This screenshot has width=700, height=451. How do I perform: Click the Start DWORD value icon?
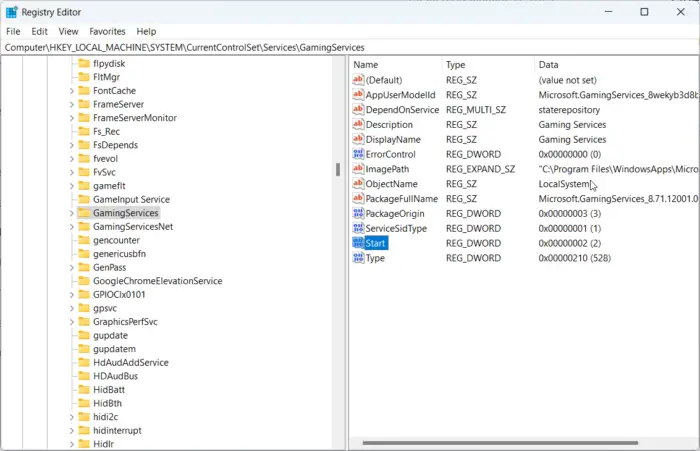(x=358, y=243)
